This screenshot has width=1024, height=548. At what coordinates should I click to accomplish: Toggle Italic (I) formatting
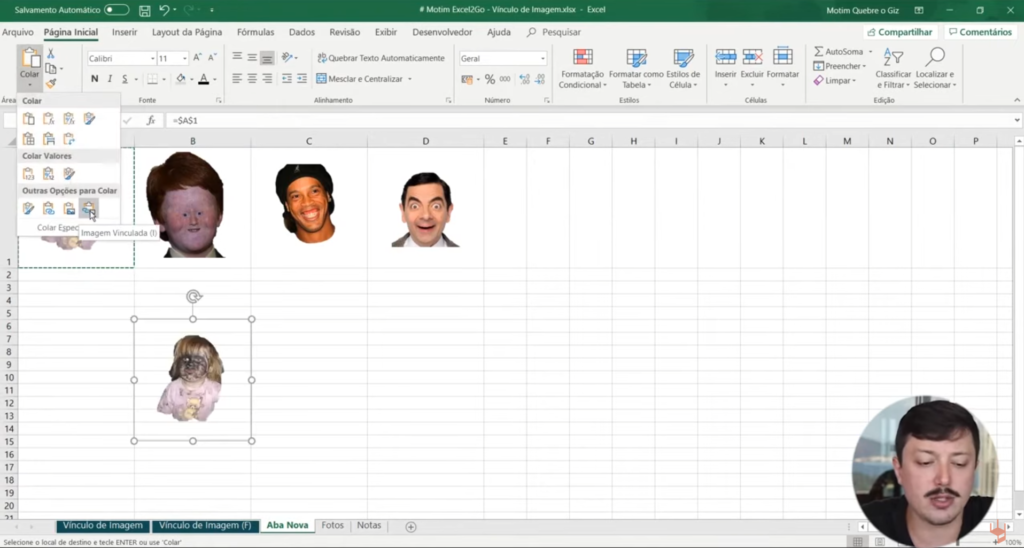click(x=109, y=78)
